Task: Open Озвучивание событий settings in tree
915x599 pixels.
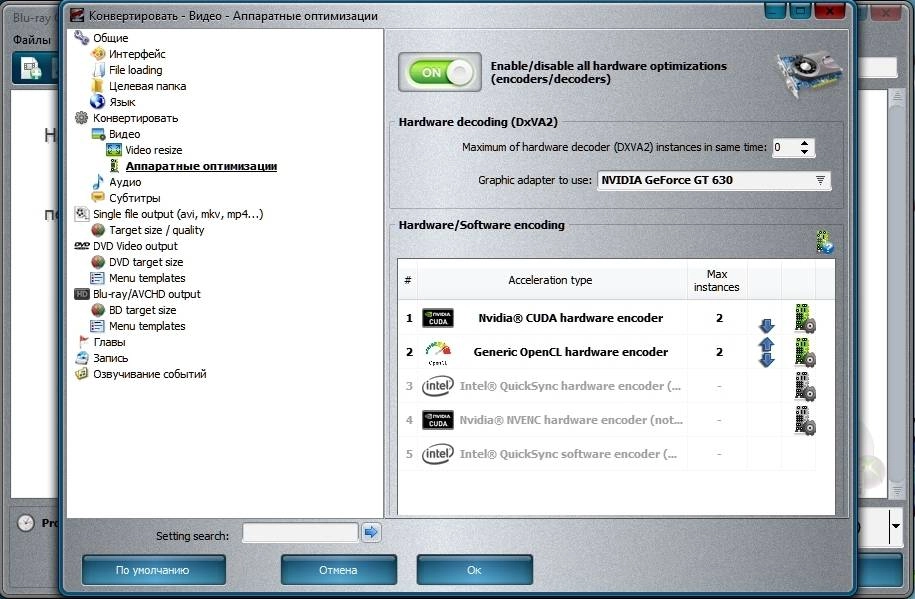Action: point(149,374)
